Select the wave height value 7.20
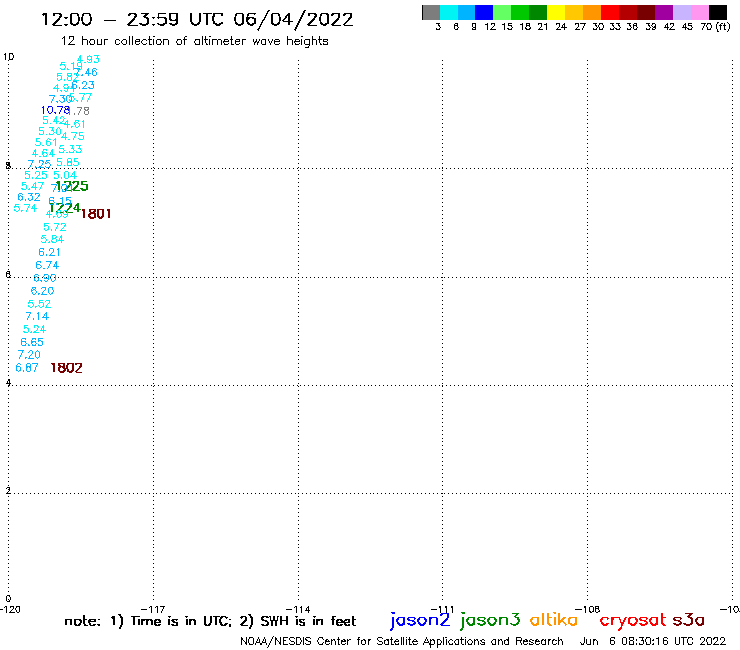Image resolution: width=740 pixels, height=650 pixels. coord(29,355)
